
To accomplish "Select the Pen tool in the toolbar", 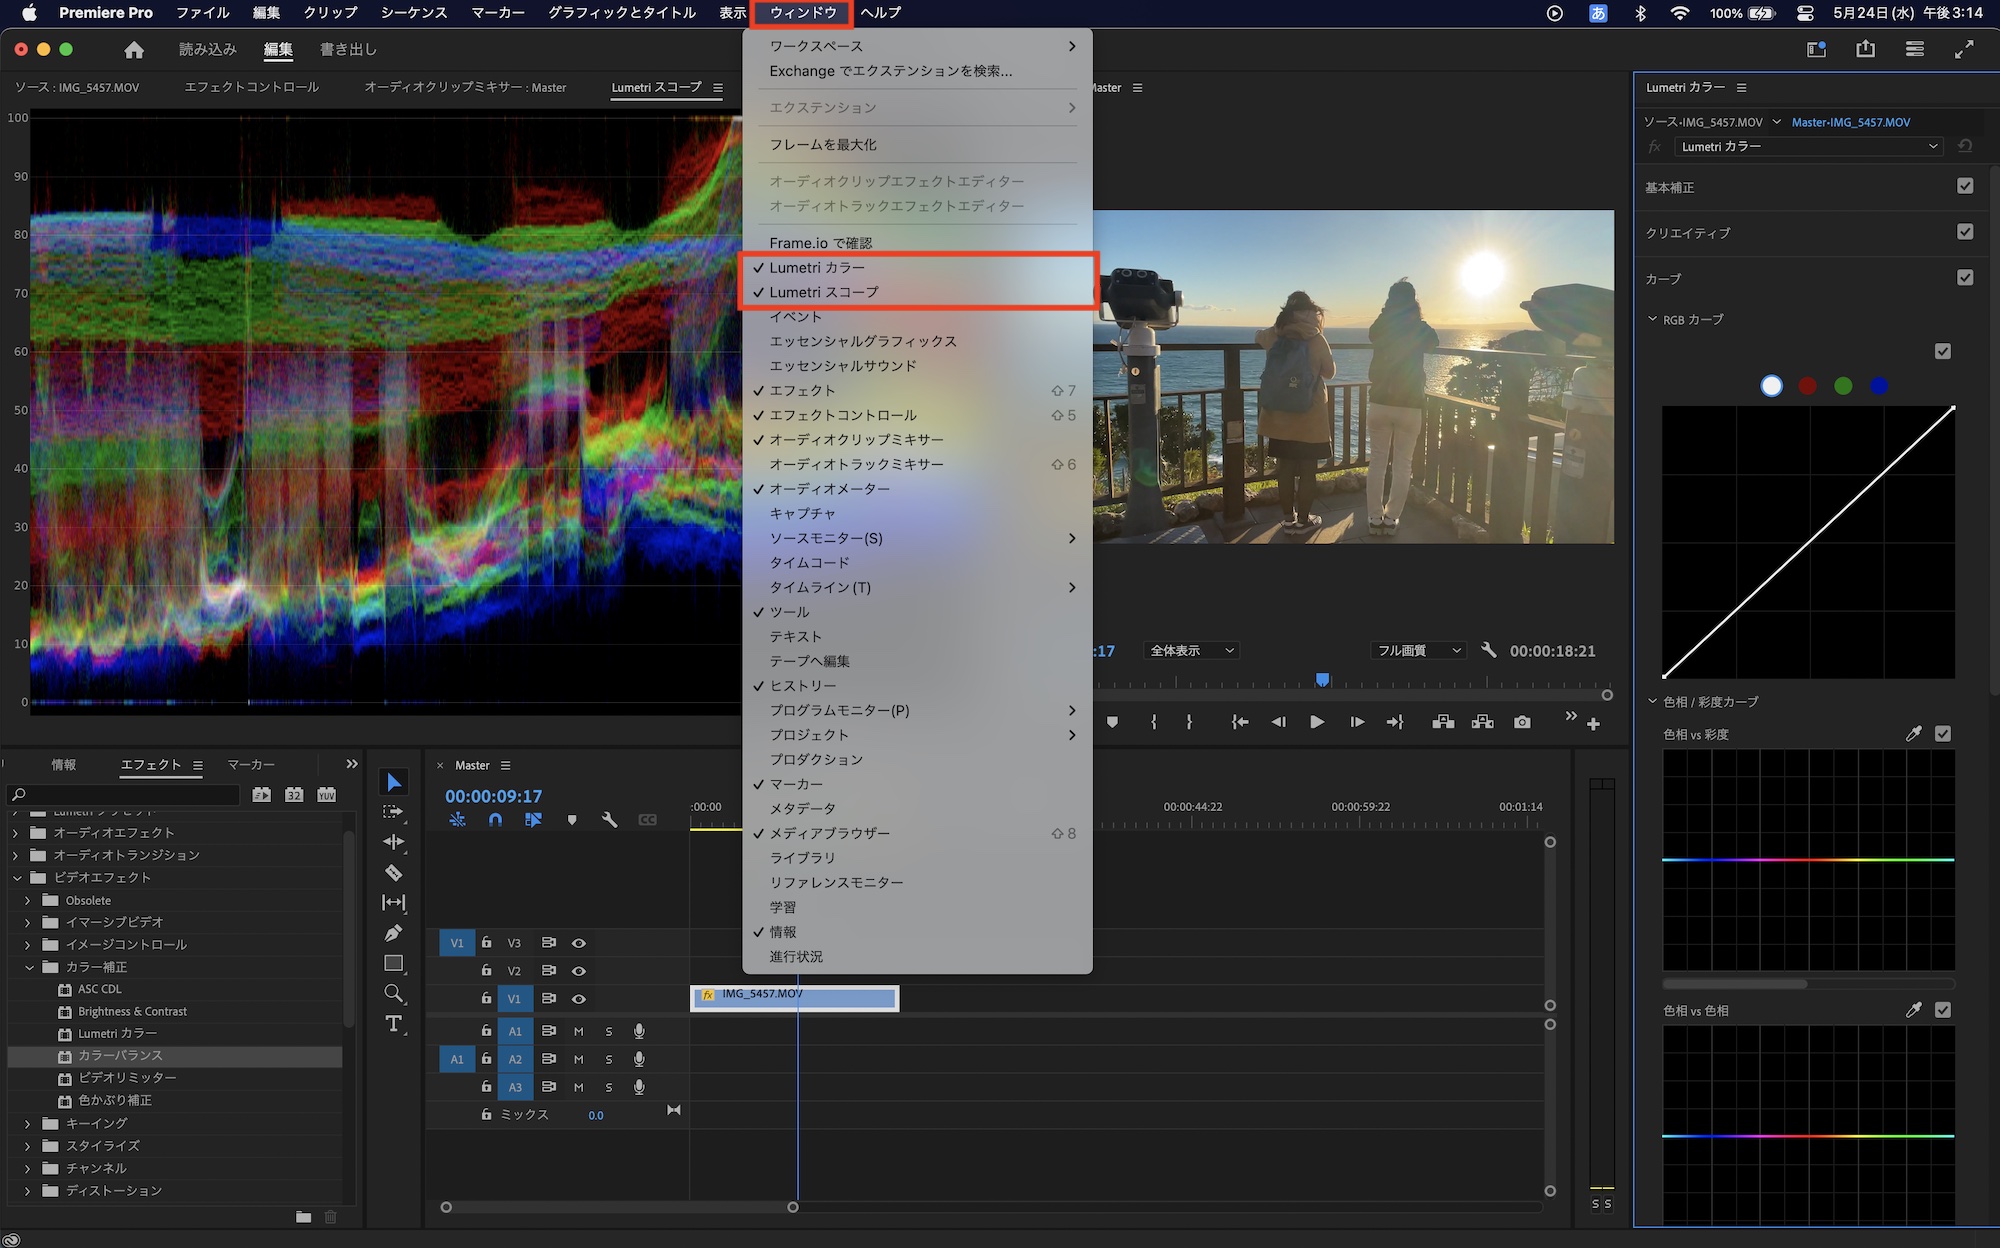I will [x=394, y=931].
